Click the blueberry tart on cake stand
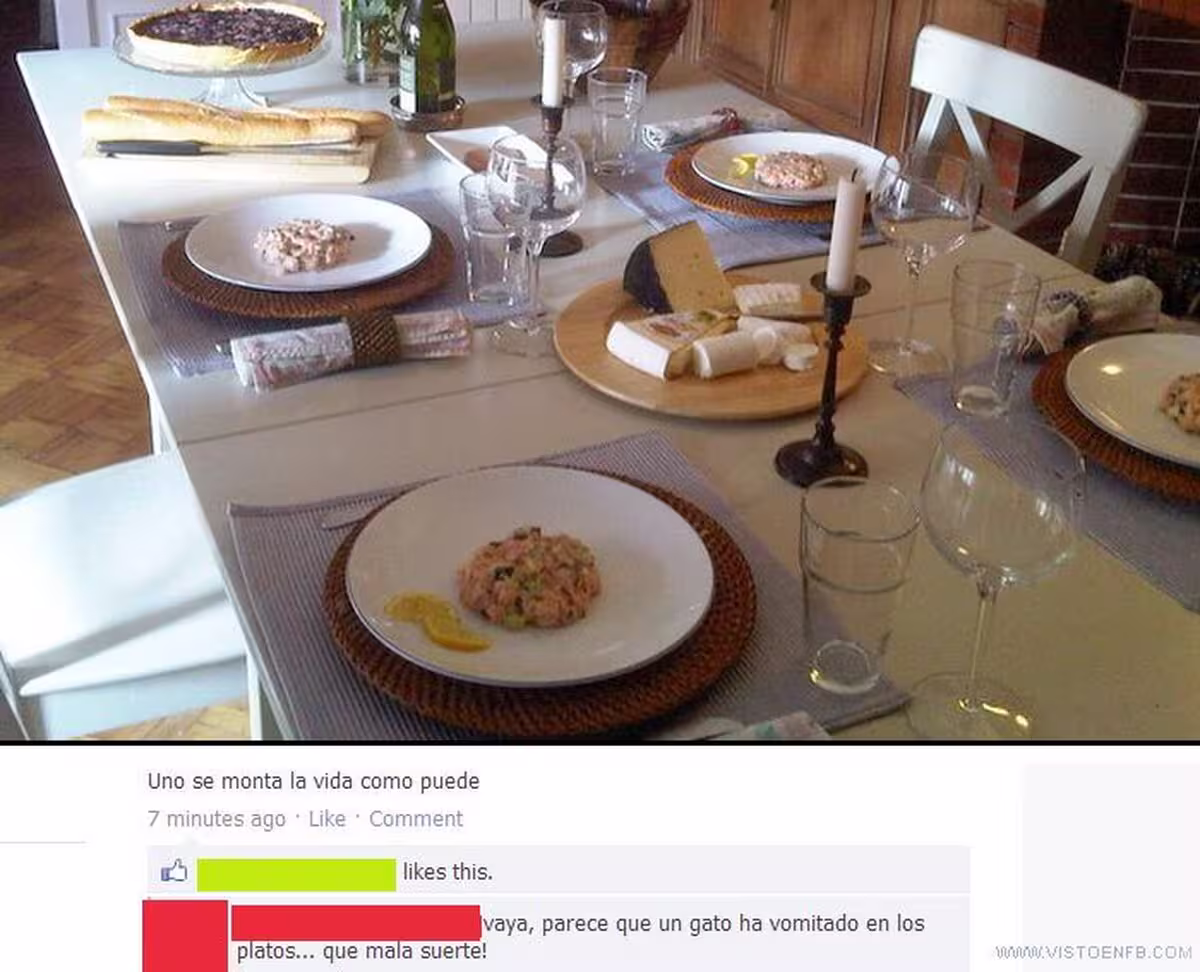1200x972 pixels. [x=227, y=33]
